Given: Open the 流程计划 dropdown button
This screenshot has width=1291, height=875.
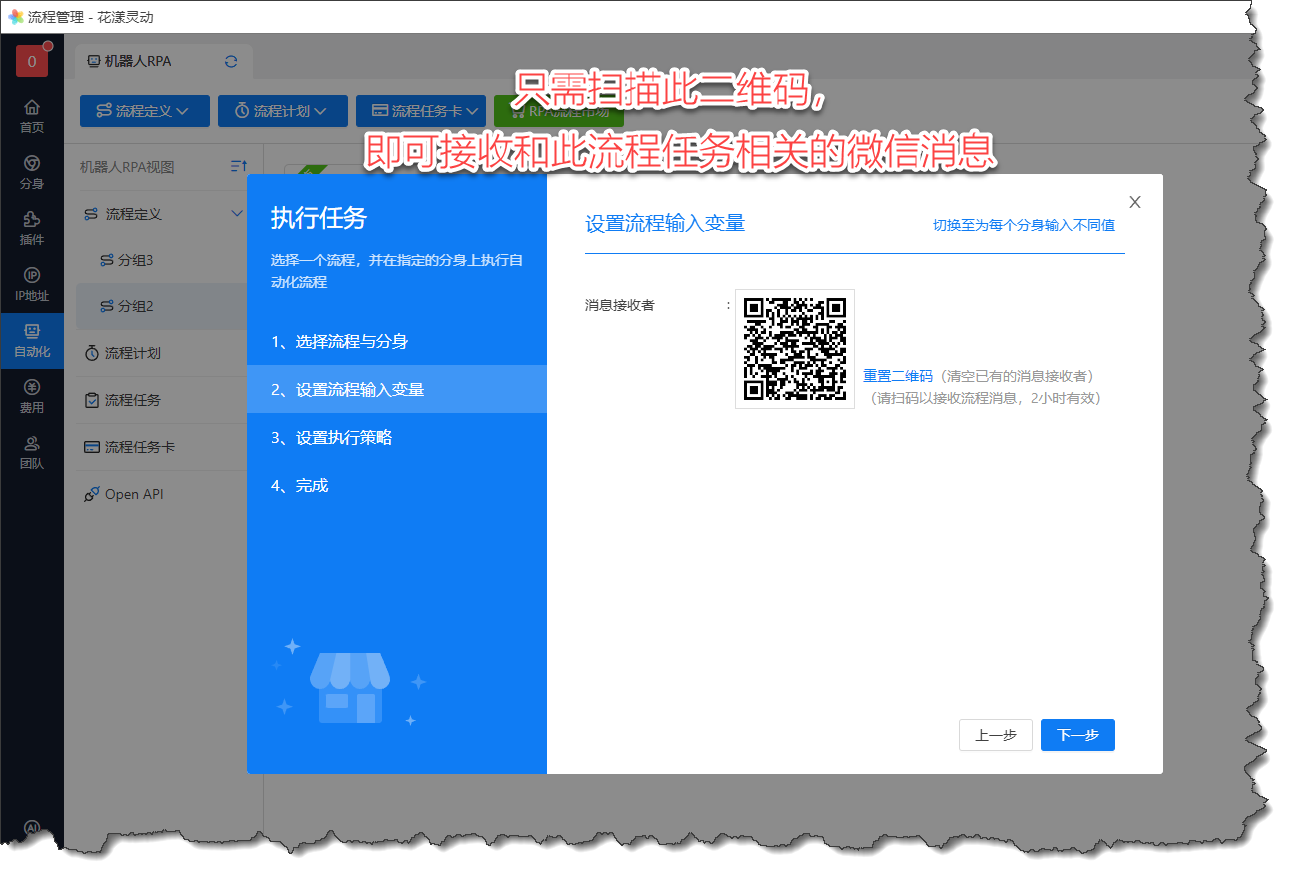Looking at the screenshot, I should pos(283,111).
